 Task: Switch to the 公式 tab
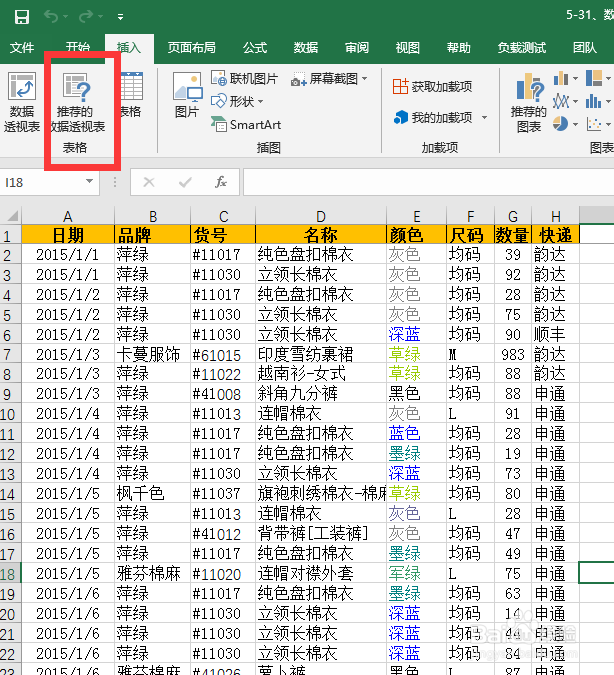click(x=255, y=47)
